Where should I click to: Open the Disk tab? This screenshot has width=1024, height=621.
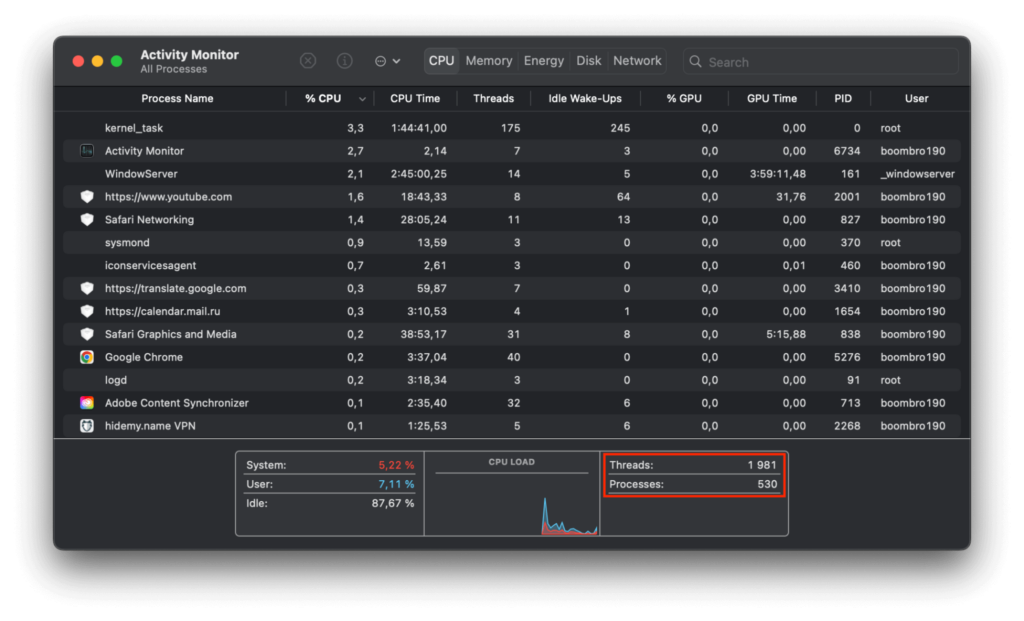point(589,61)
